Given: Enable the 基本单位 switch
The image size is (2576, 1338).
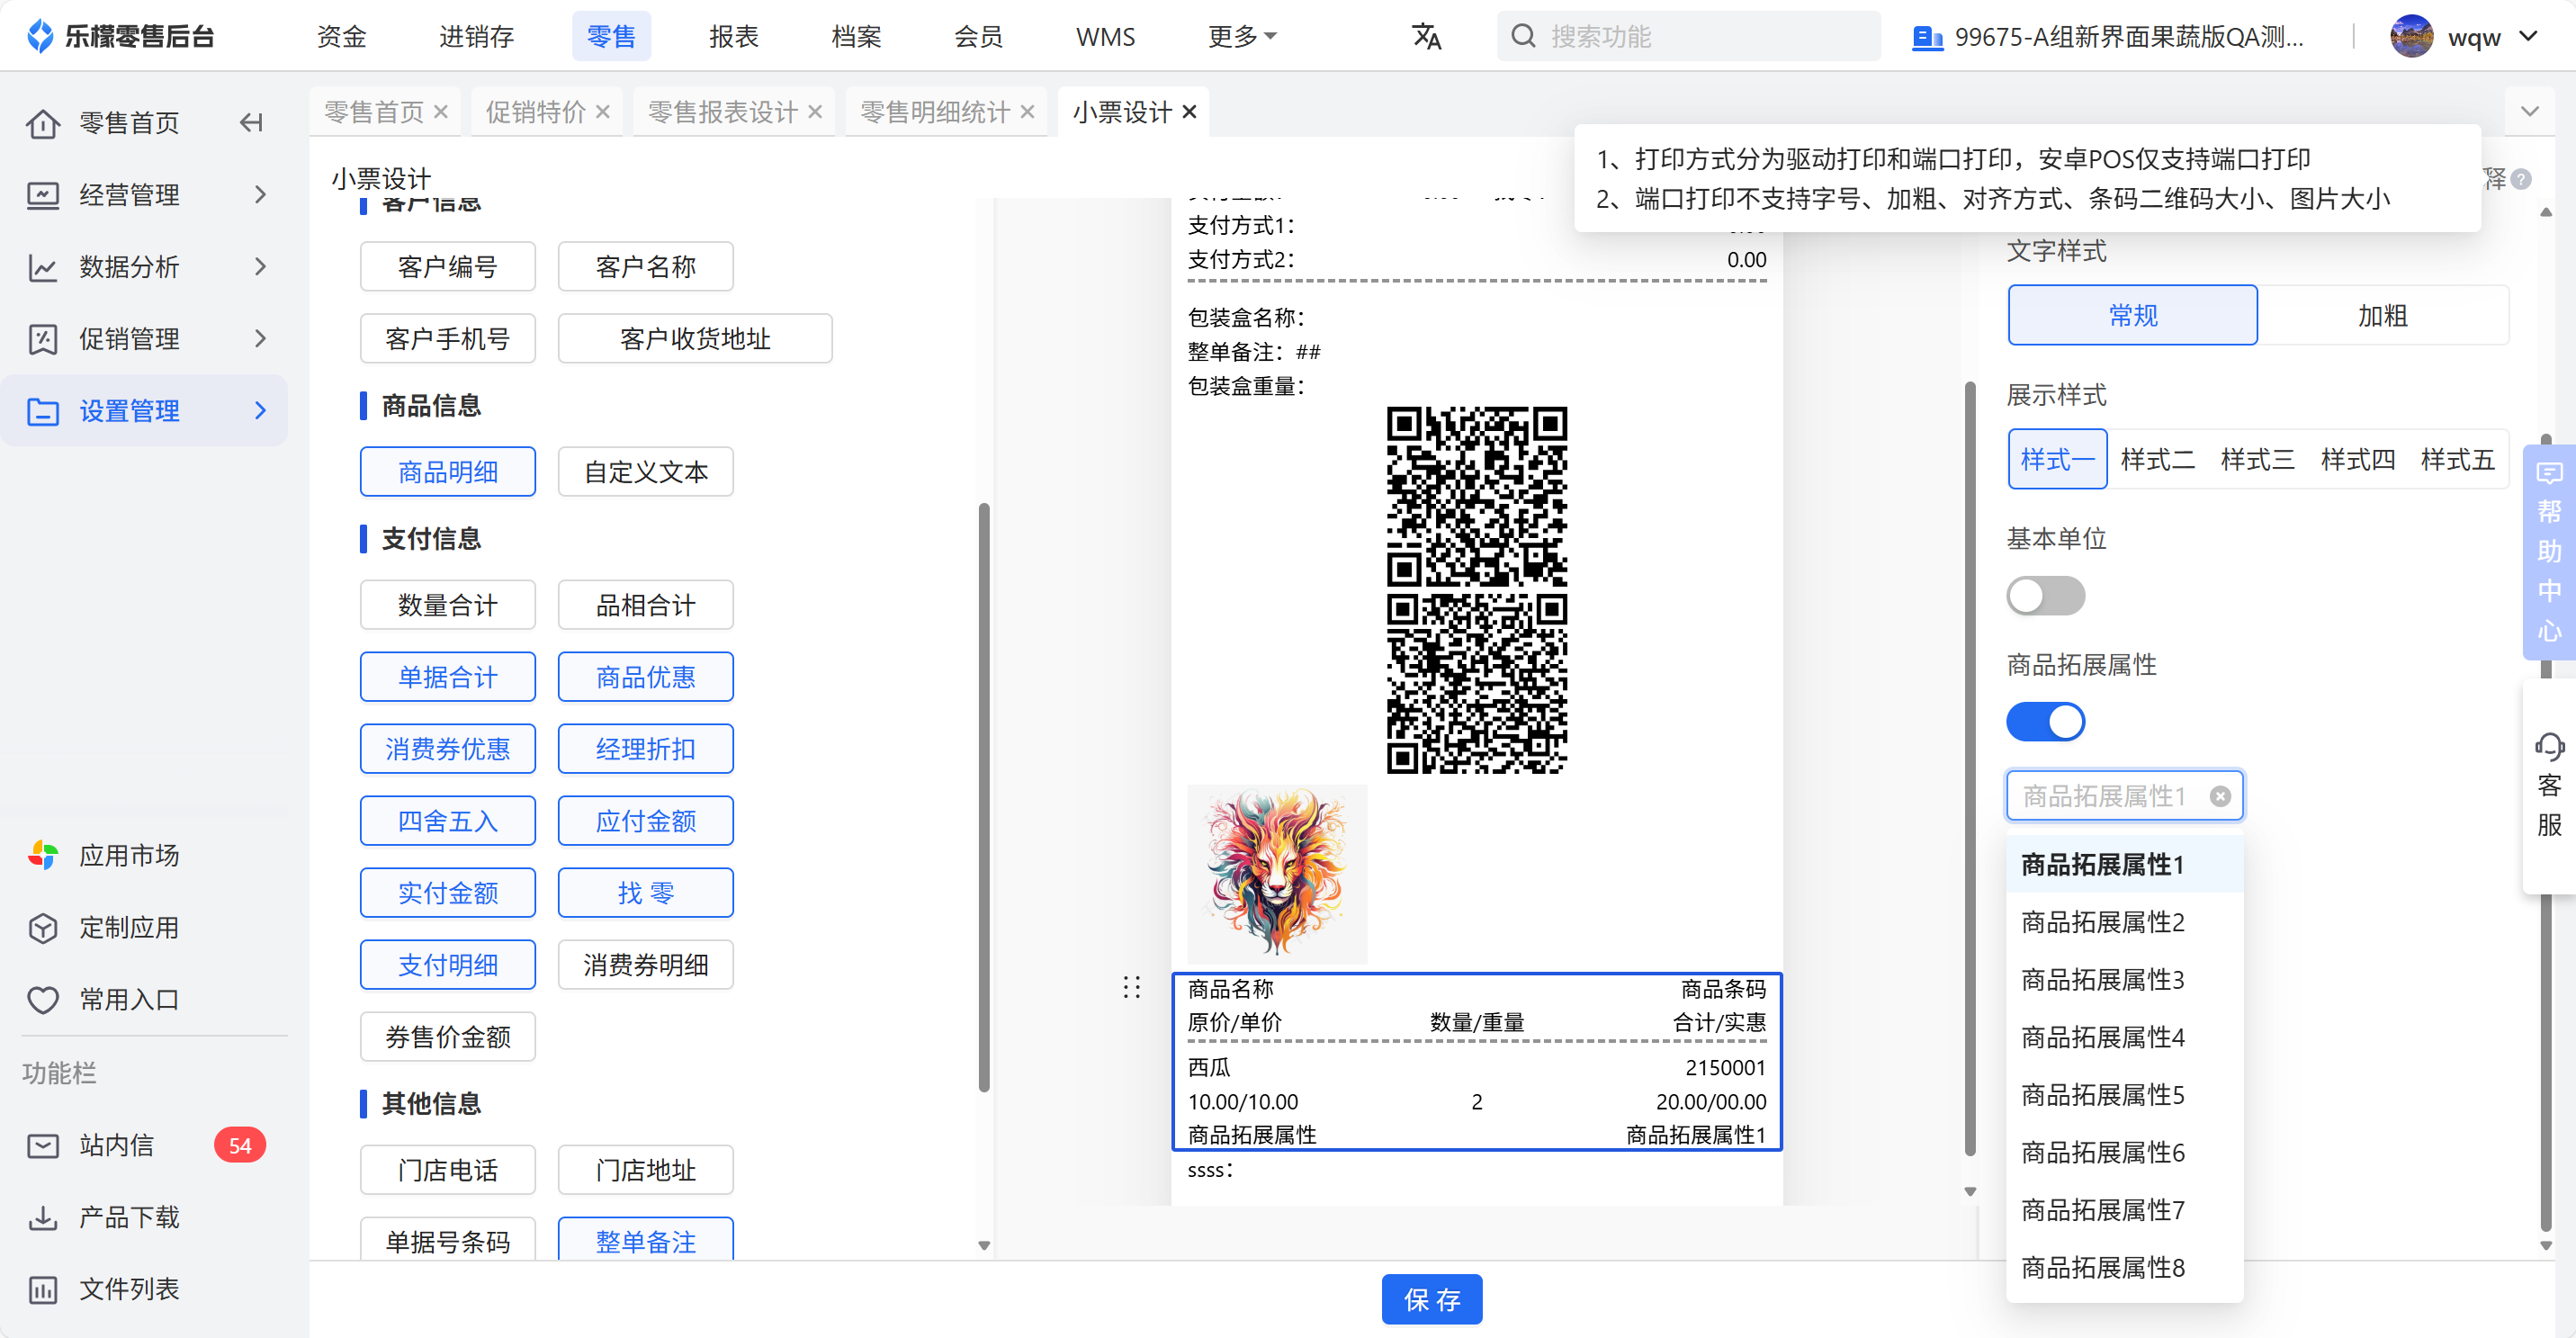Looking at the screenshot, I should [2045, 596].
